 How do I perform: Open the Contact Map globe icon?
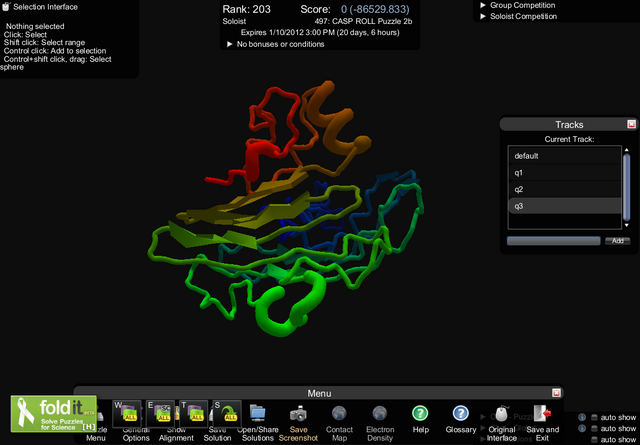pos(339,413)
